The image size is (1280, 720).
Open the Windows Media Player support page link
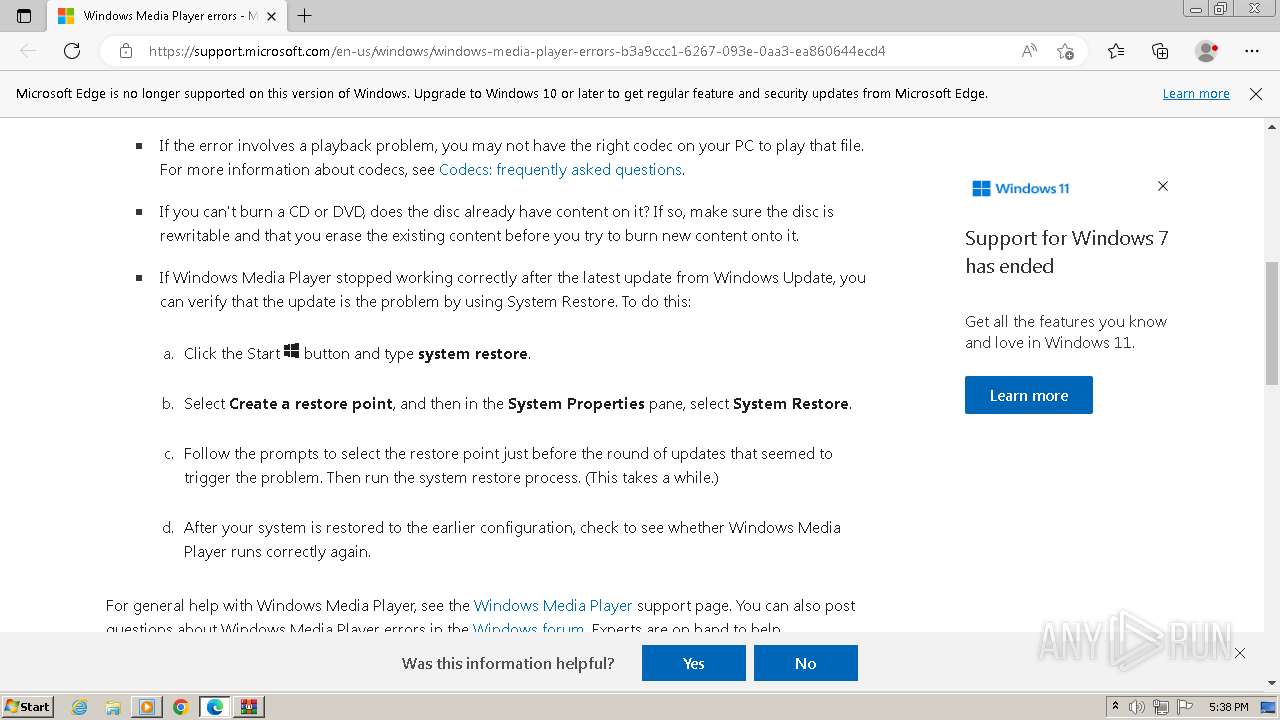point(553,606)
